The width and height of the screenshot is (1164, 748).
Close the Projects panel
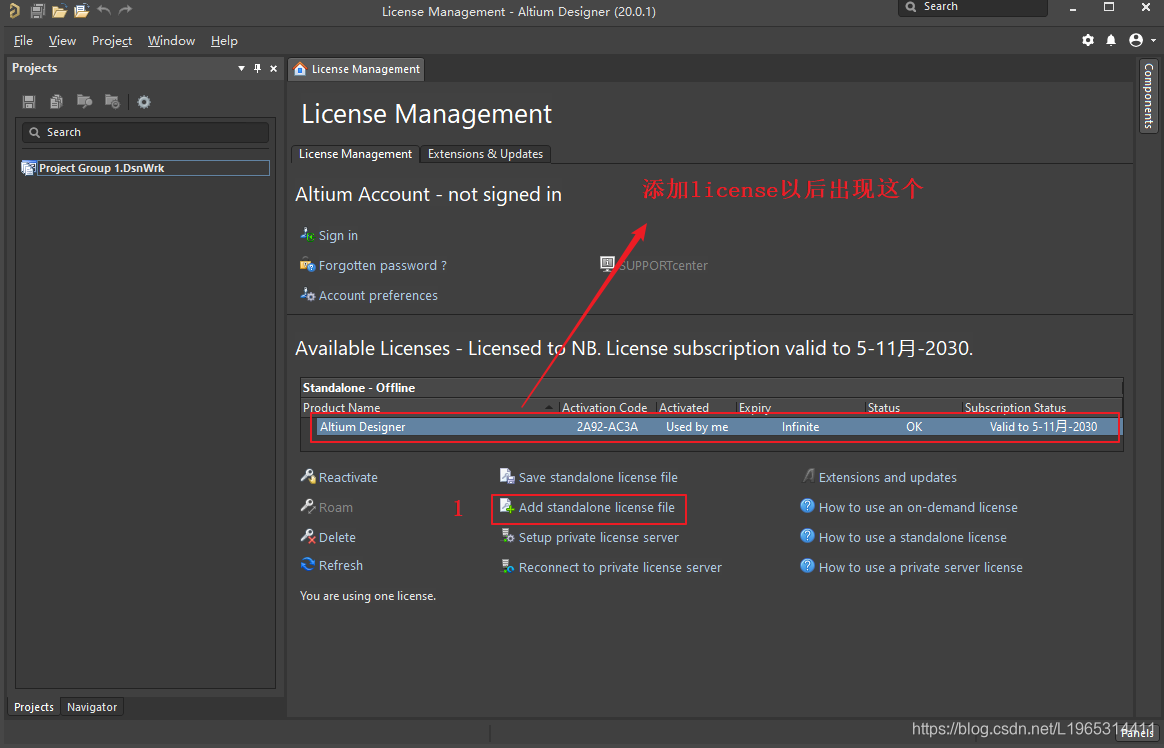click(x=273, y=68)
